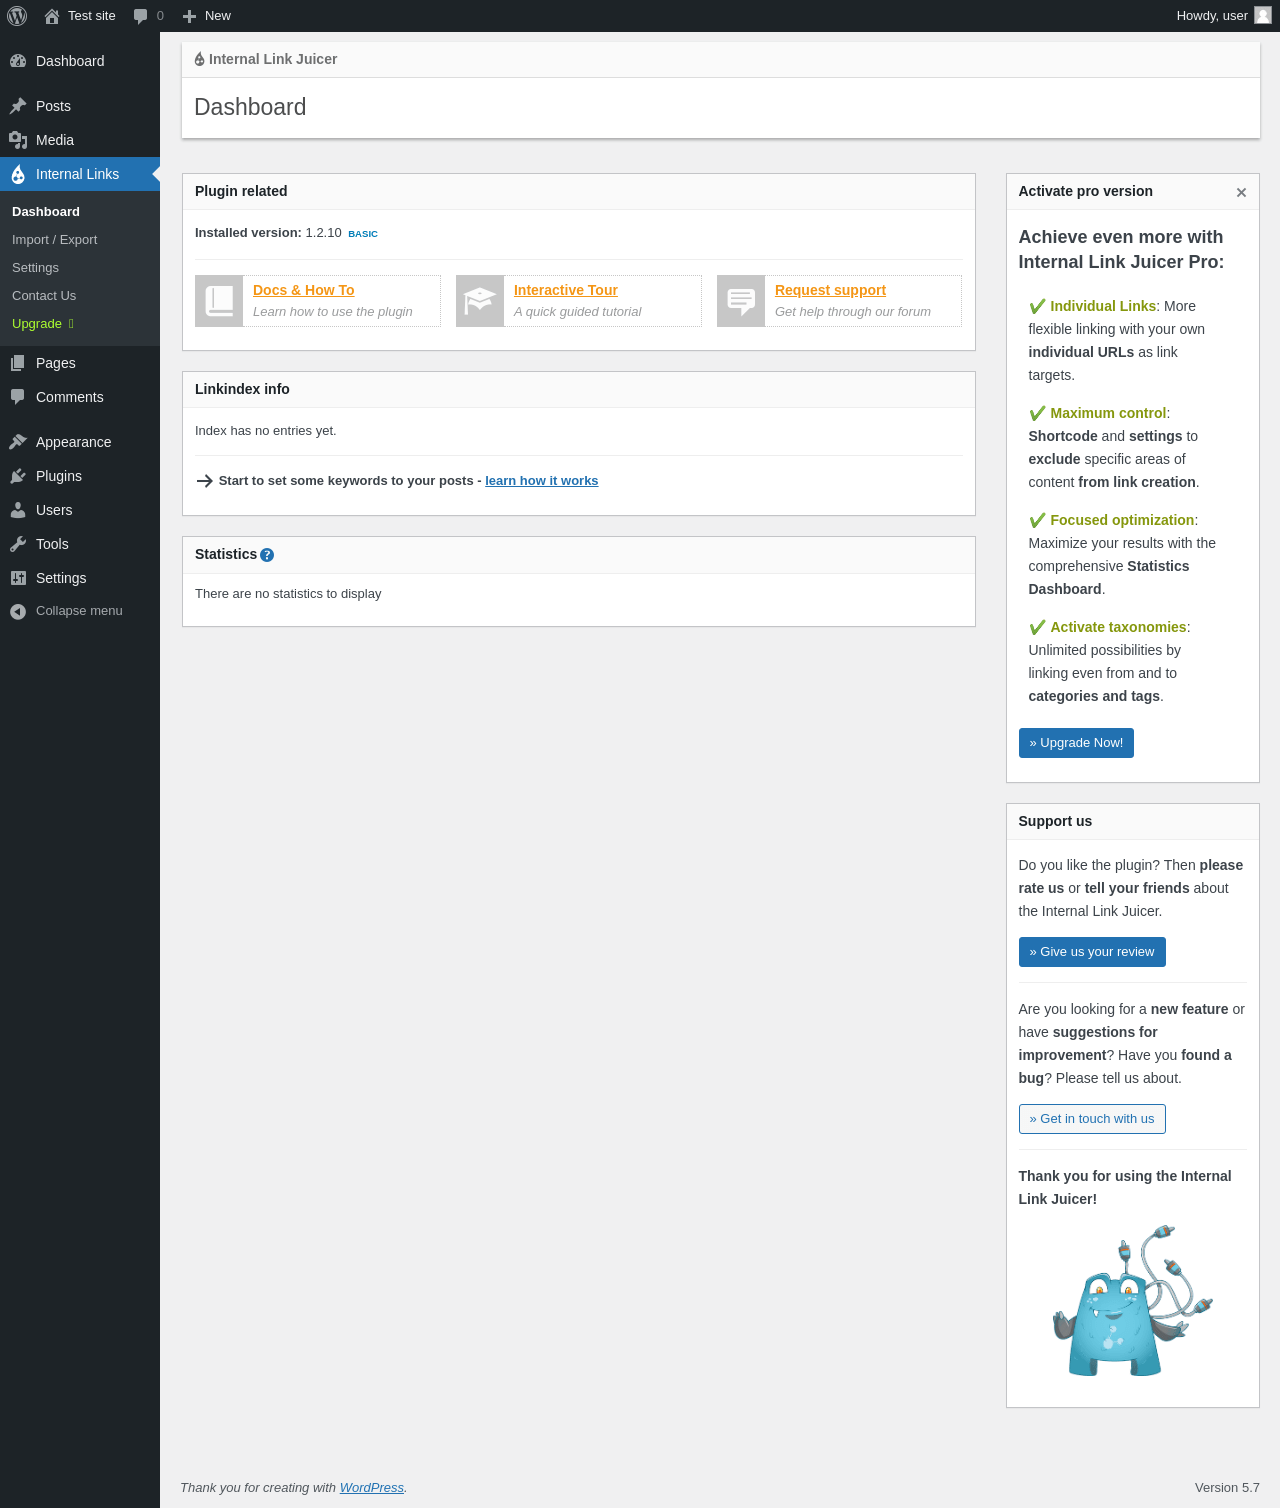Screen dimensions: 1280x1508
Task: Select the Import / Export submenu item
Action: pos(54,240)
